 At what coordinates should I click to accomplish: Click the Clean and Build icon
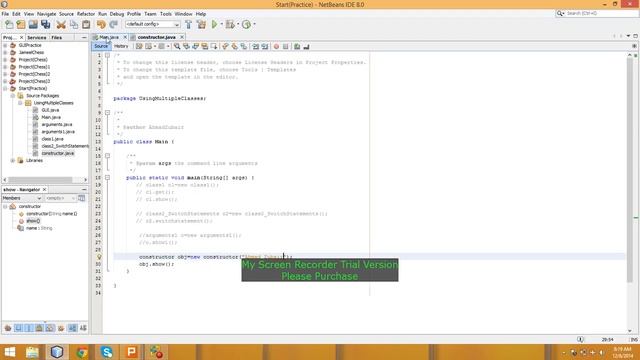tap(201, 24)
